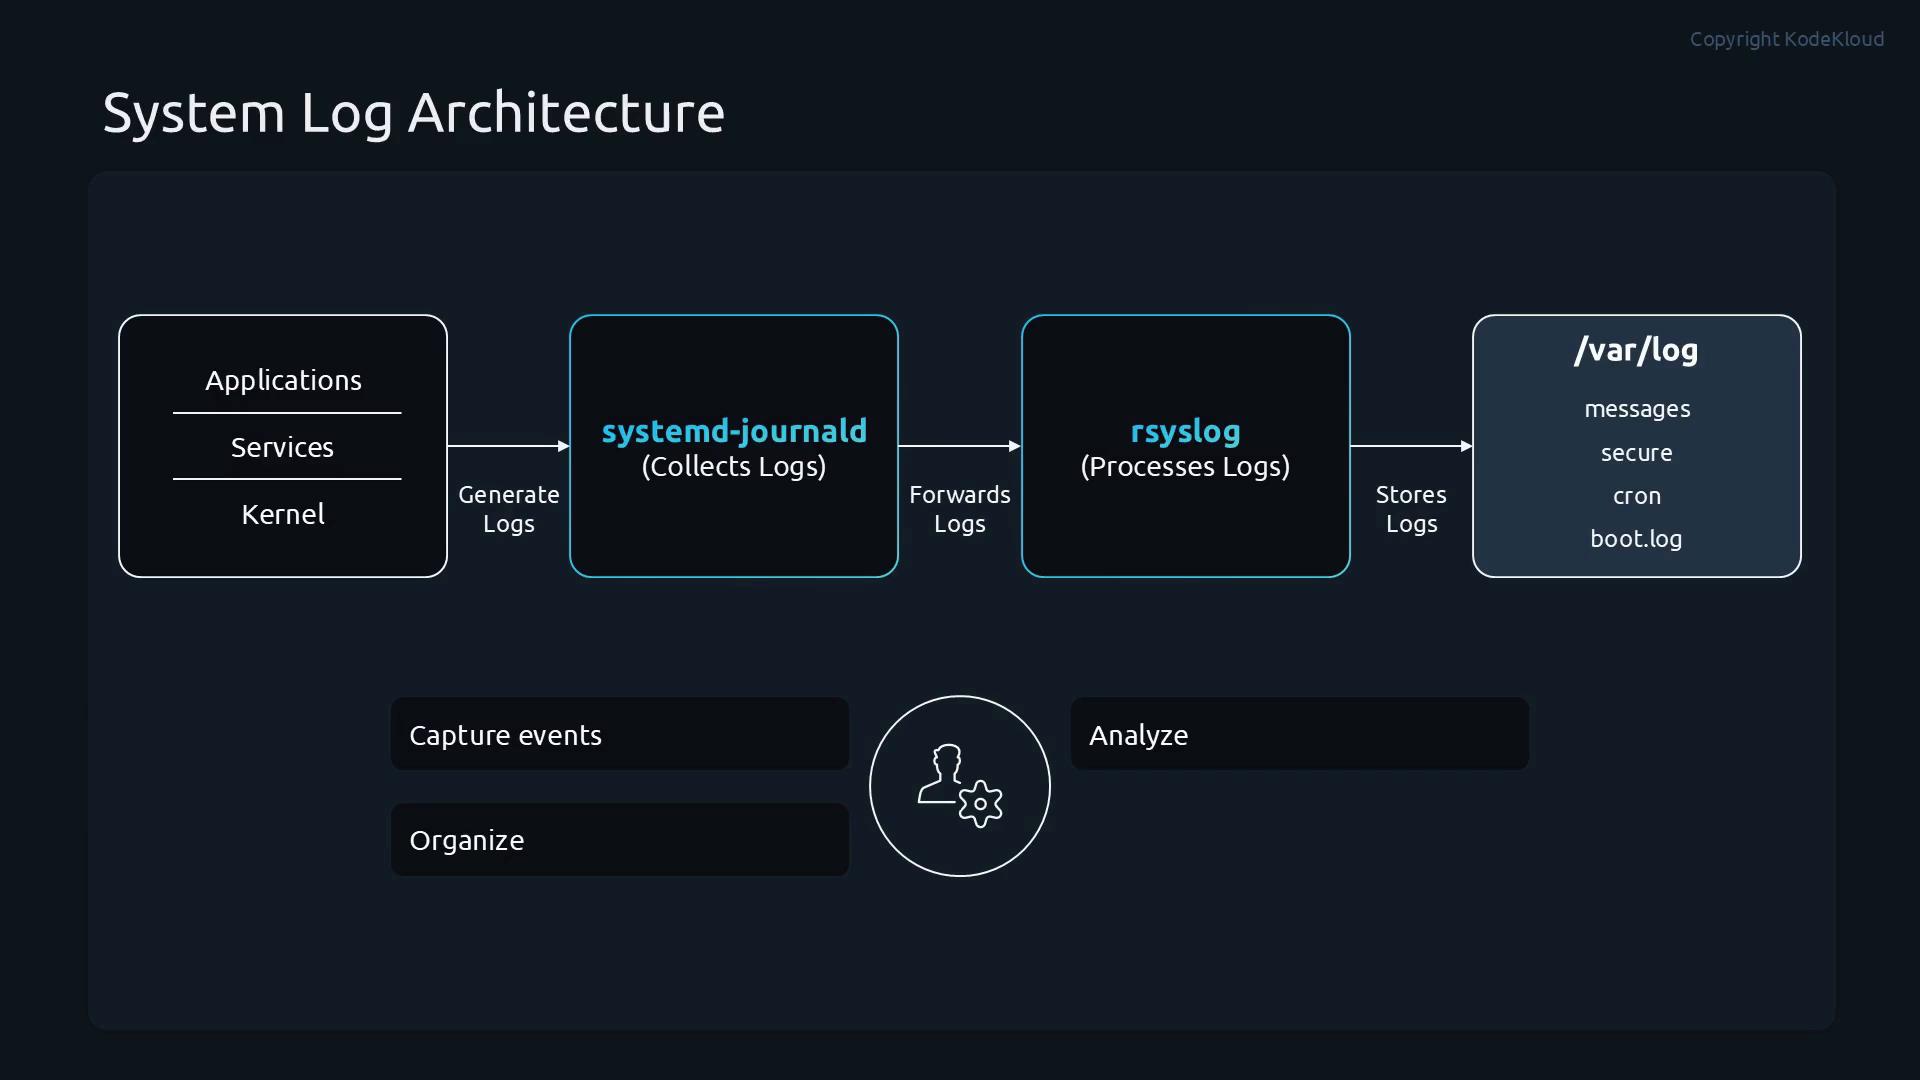Click the systemd-journald heading
Screen dimensions: 1920x1080
pyautogui.click(x=734, y=431)
